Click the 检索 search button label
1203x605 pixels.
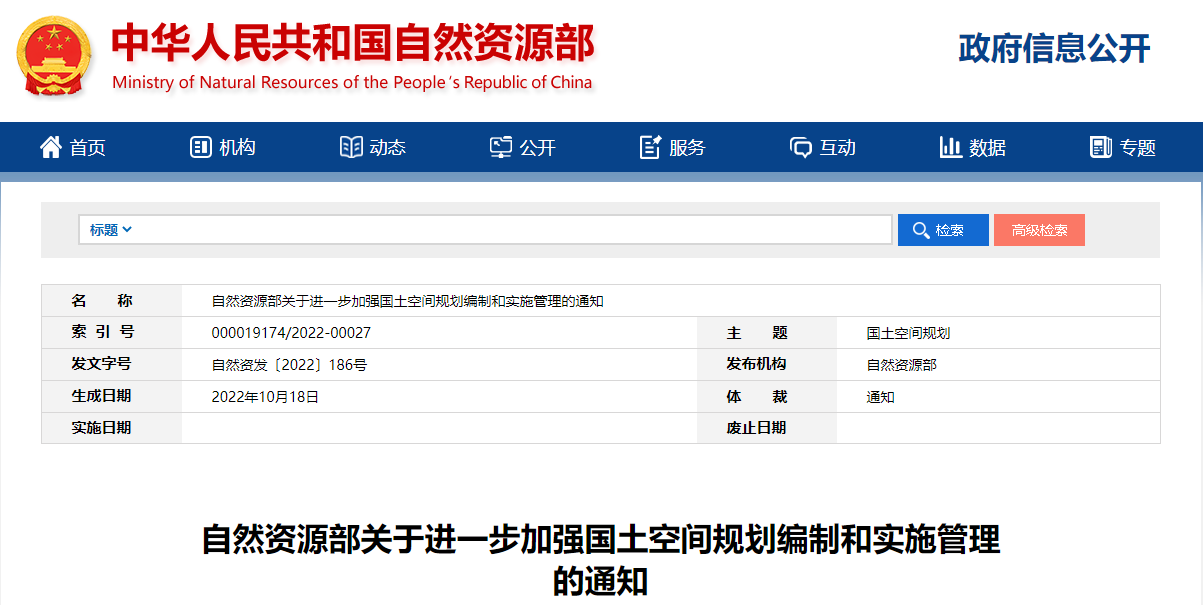(950, 230)
